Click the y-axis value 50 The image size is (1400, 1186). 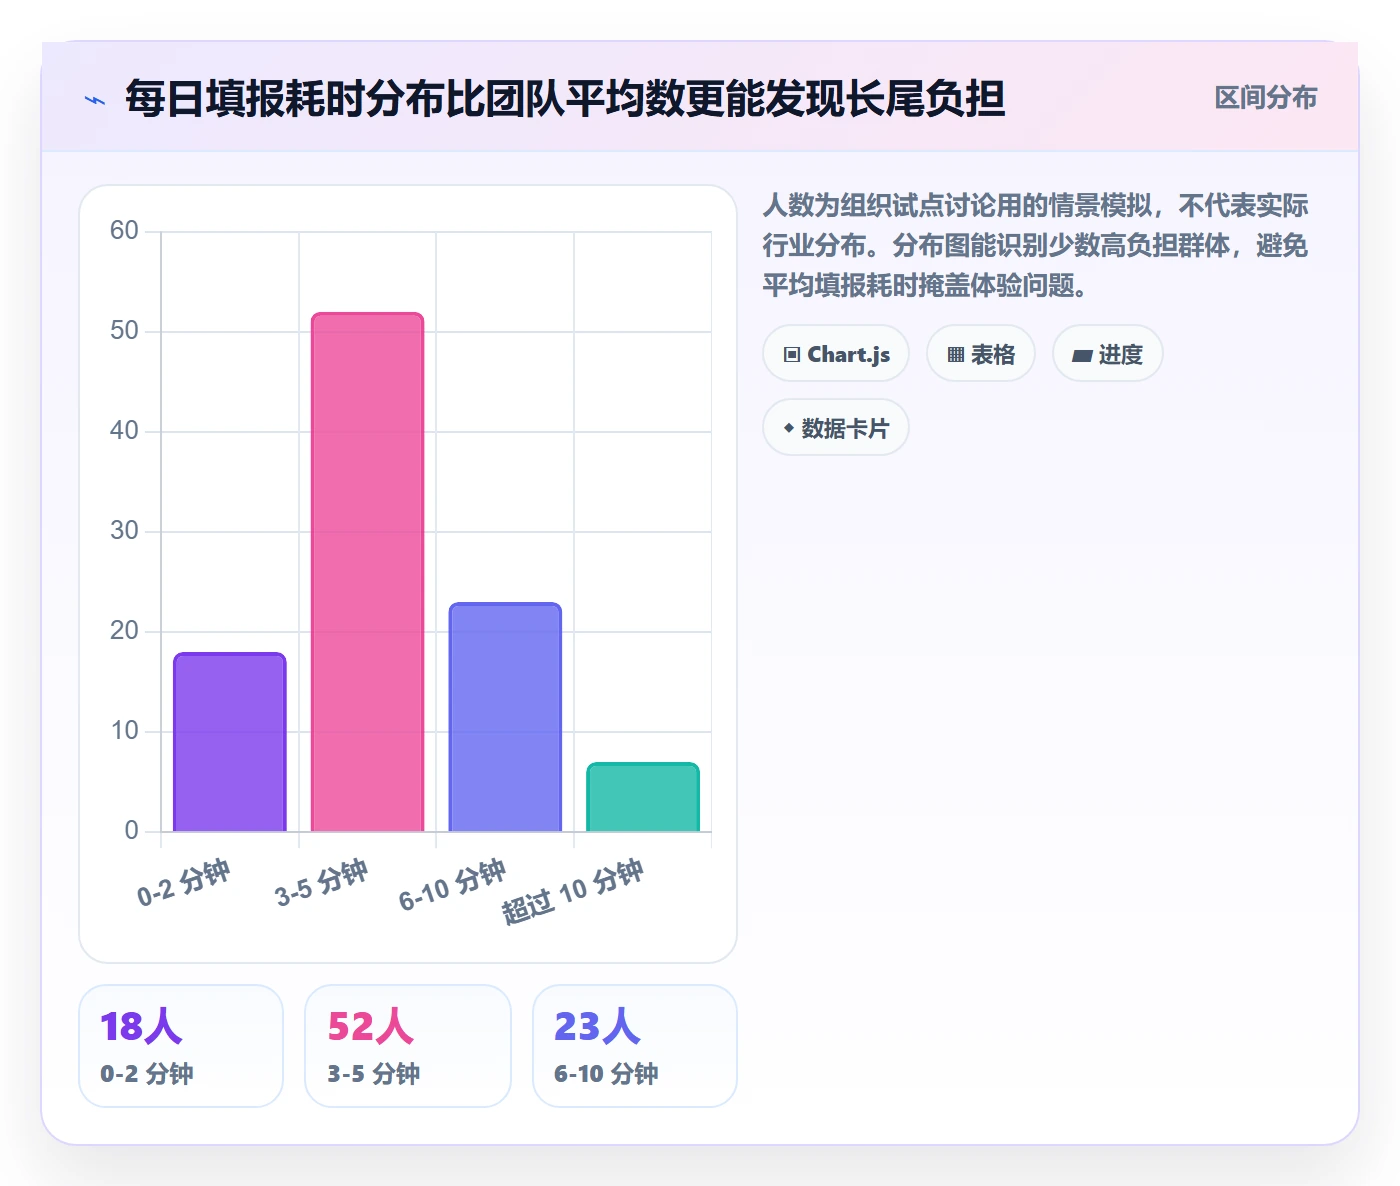[124, 331]
